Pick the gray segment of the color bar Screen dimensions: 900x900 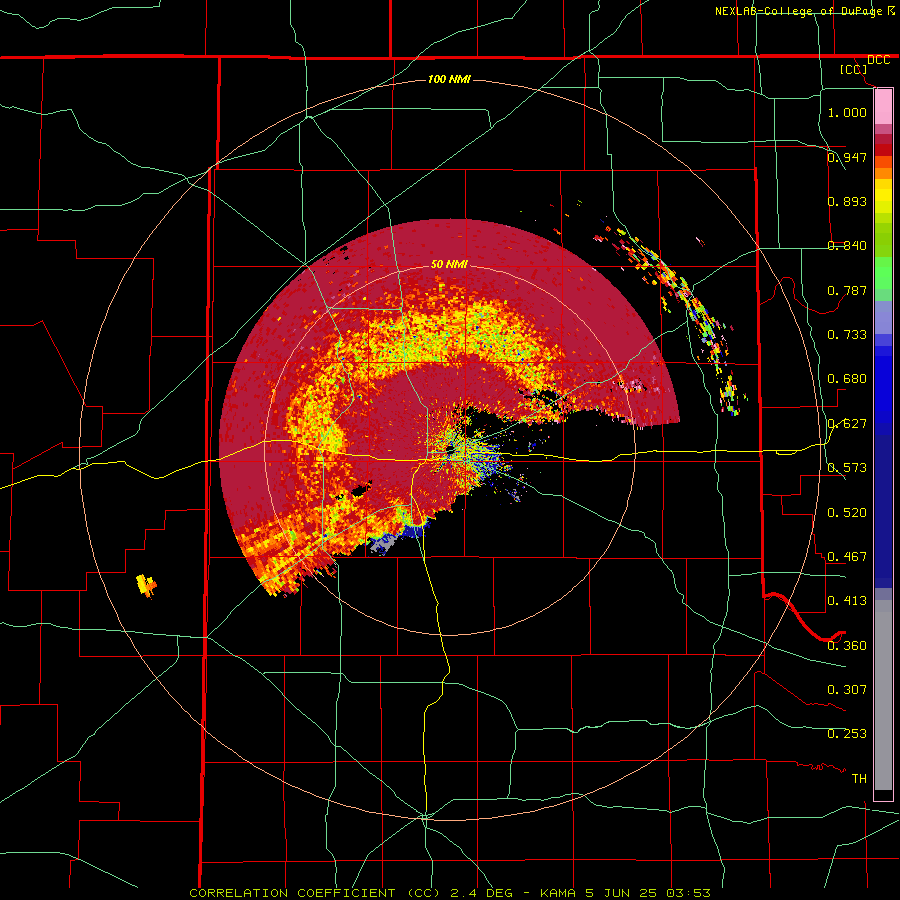pyautogui.click(x=883, y=695)
